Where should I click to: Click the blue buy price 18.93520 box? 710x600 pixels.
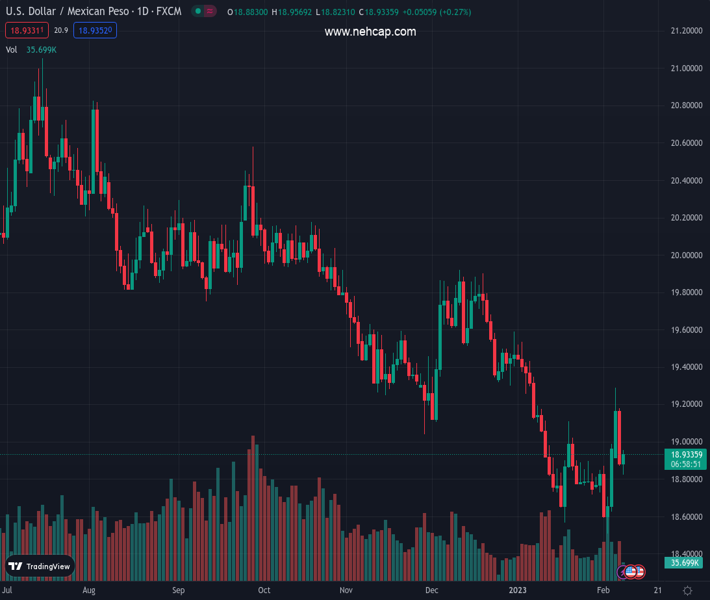[x=94, y=31]
